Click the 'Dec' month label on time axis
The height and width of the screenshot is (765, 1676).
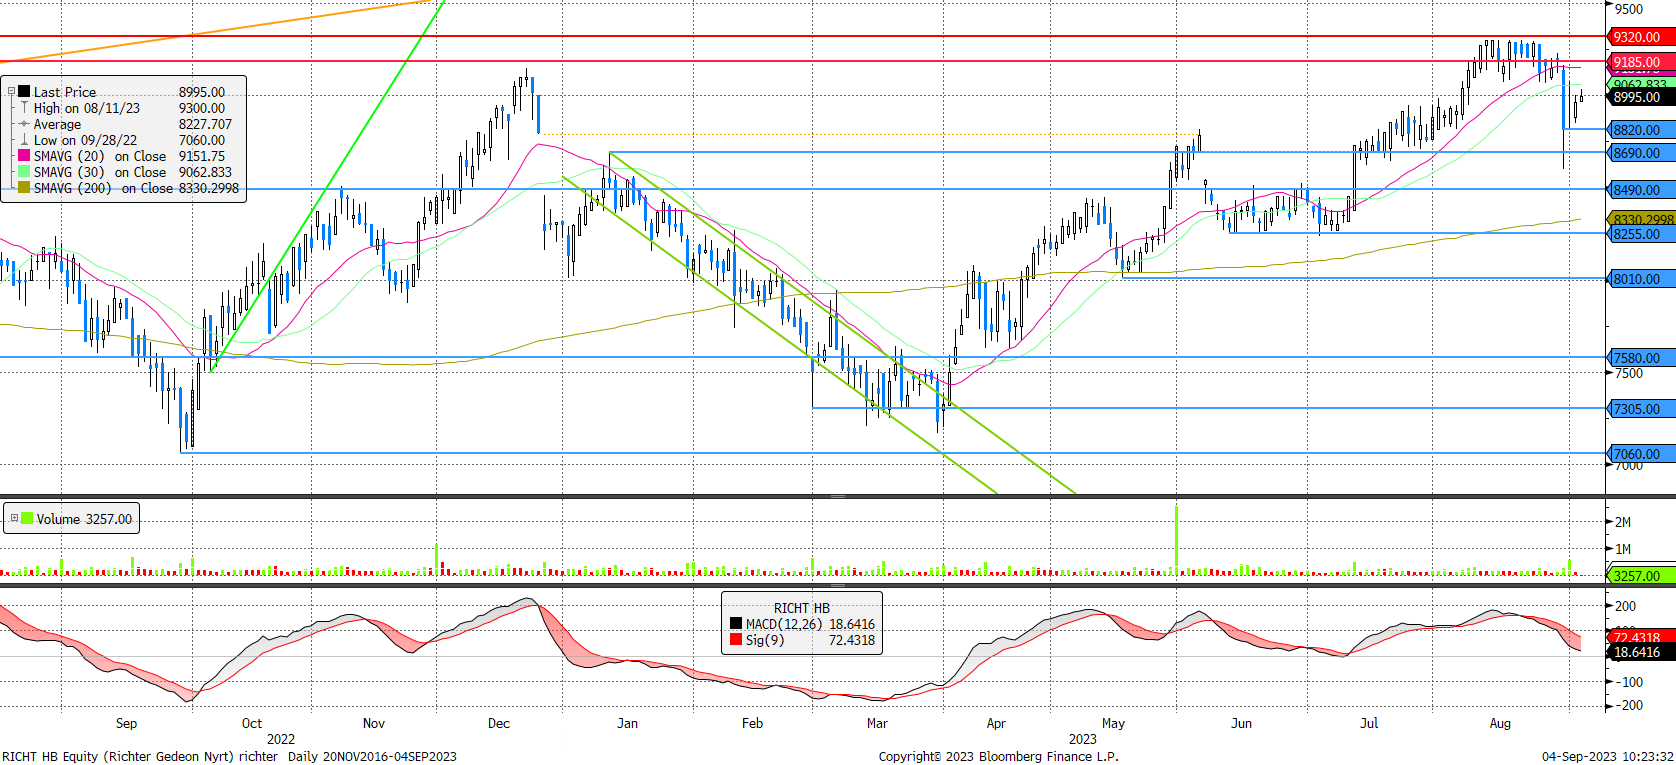pyautogui.click(x=498, y=723)
